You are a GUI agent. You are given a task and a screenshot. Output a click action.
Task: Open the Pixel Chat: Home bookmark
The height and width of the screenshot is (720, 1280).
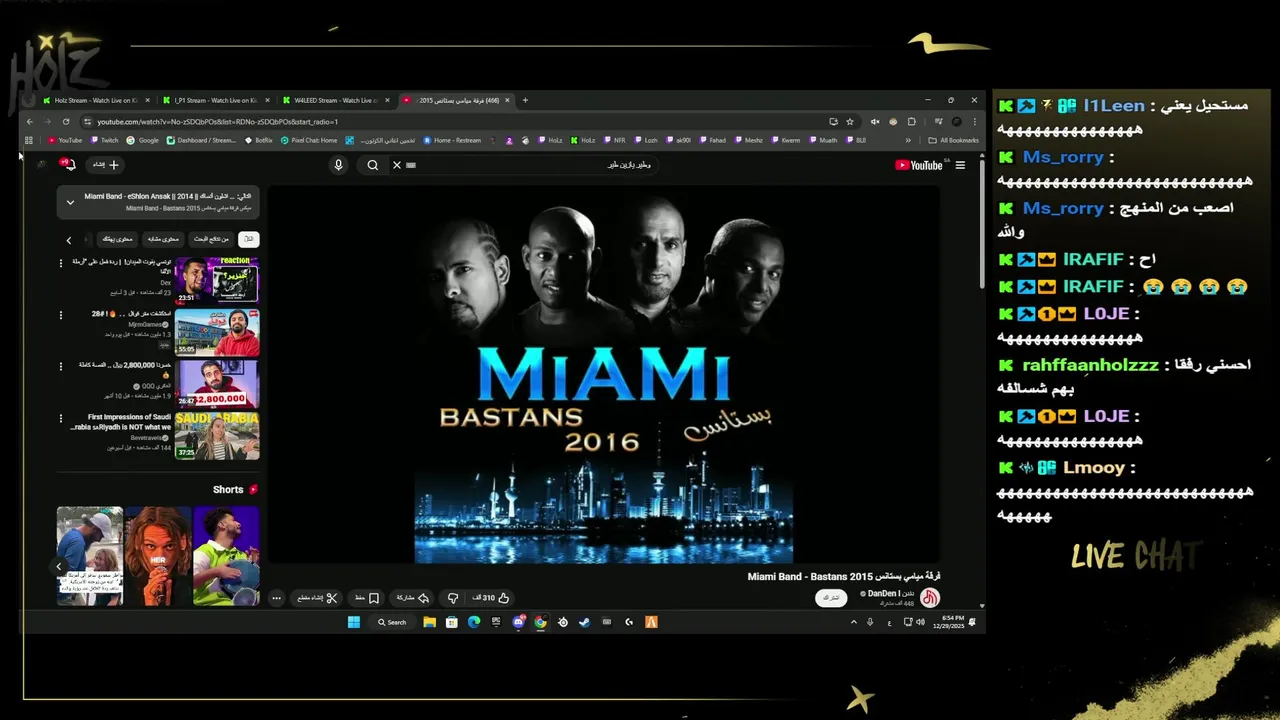pyautogui.click(x=309, y=140)
